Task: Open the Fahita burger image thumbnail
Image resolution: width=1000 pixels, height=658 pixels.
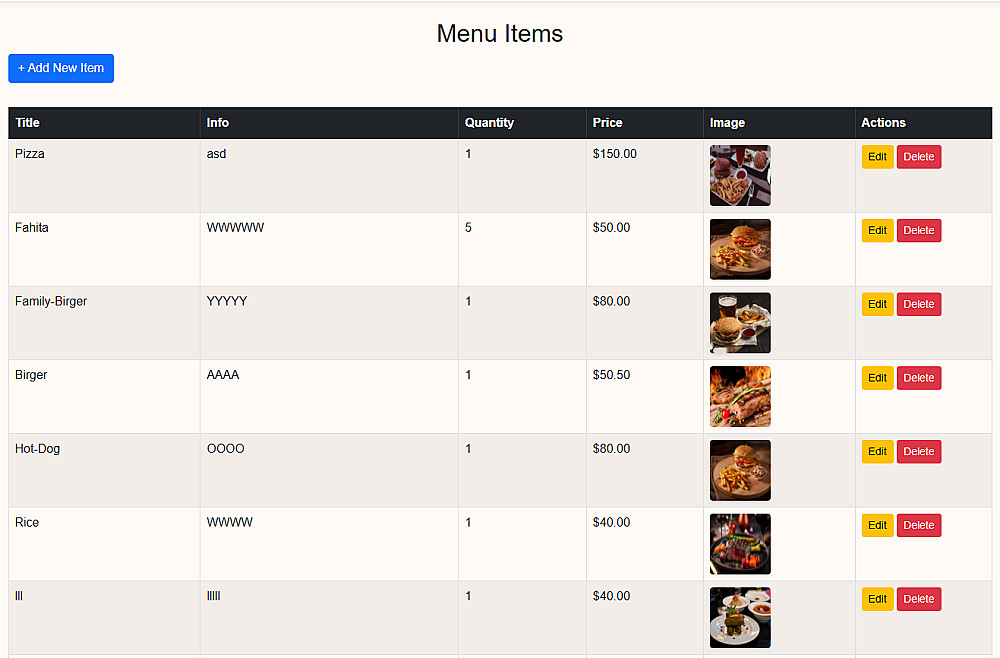Action: (x=740, y=249)
